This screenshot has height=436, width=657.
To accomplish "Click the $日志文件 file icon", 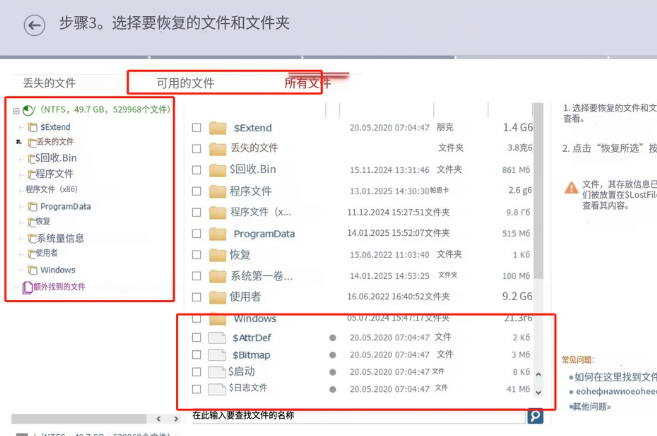I will [x=217, y=389].
